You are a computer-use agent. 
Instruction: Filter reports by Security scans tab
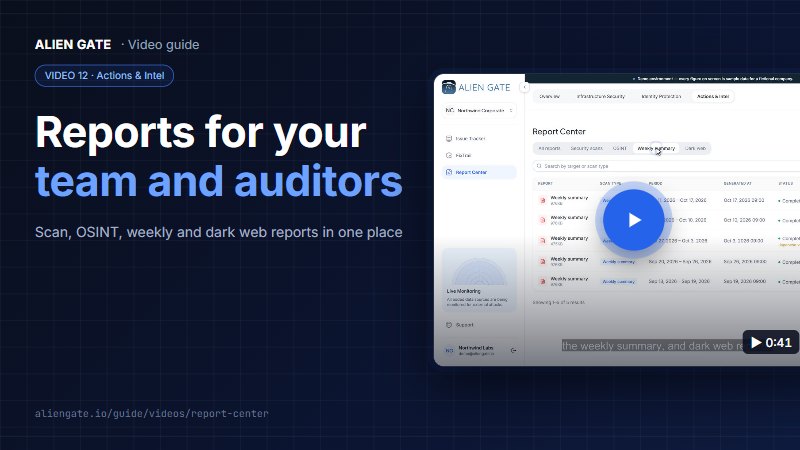coord(586,148)
